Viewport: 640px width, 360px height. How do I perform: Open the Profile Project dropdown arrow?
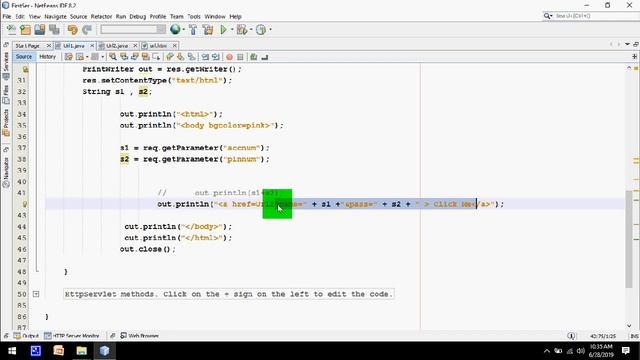[x=270, y=29]
